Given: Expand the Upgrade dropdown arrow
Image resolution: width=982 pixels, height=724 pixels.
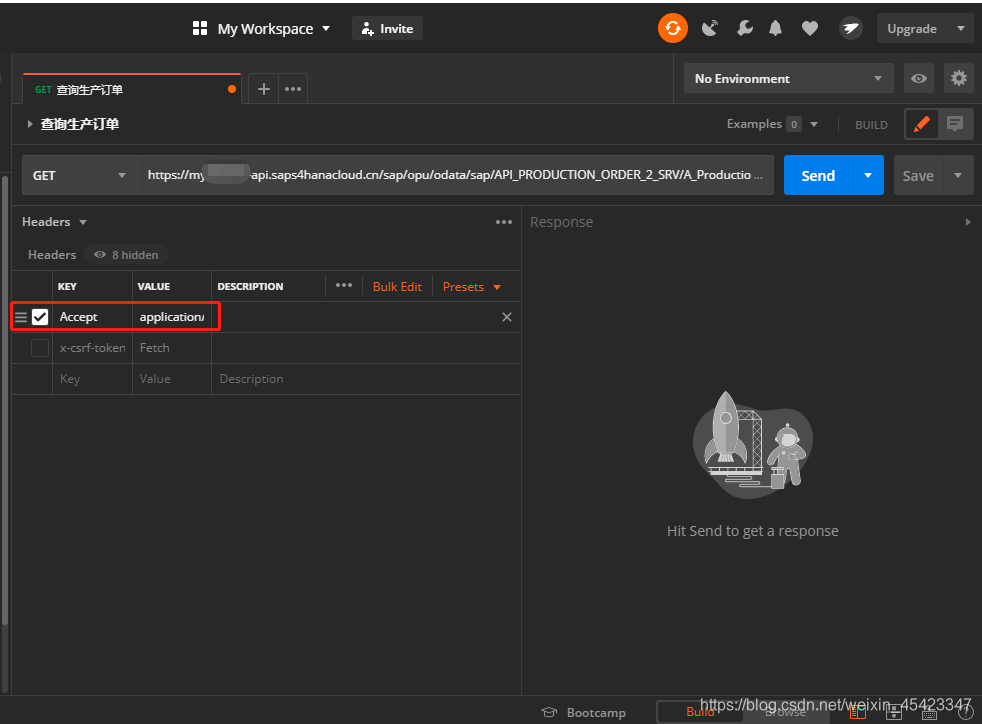Looking at the screenshot, I should point(961,28).
